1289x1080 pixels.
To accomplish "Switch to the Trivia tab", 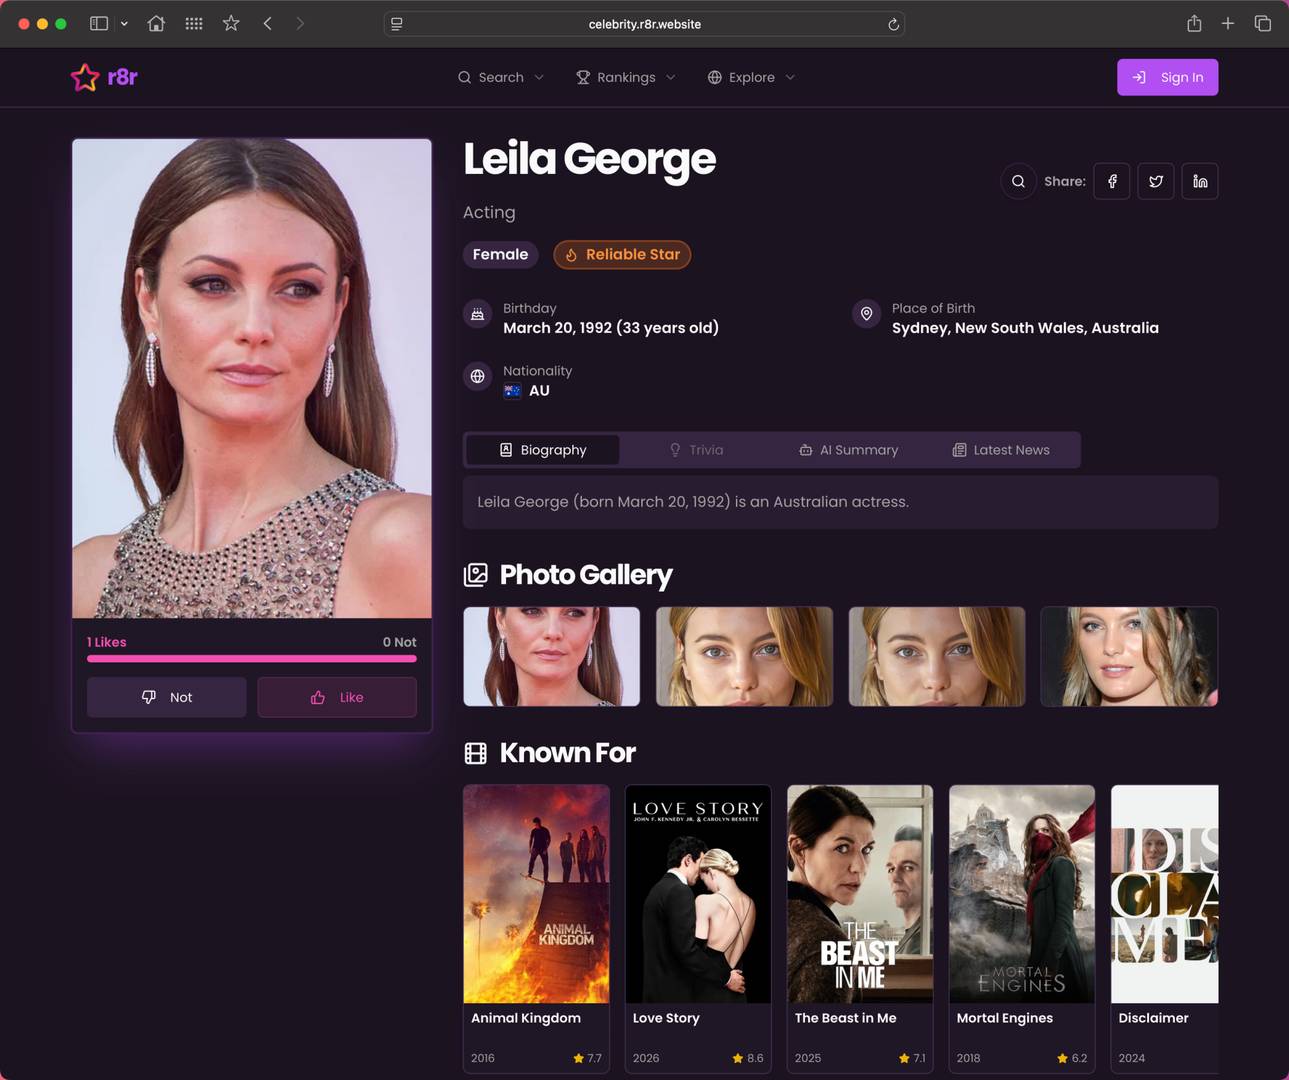I will tap(697, 449).
